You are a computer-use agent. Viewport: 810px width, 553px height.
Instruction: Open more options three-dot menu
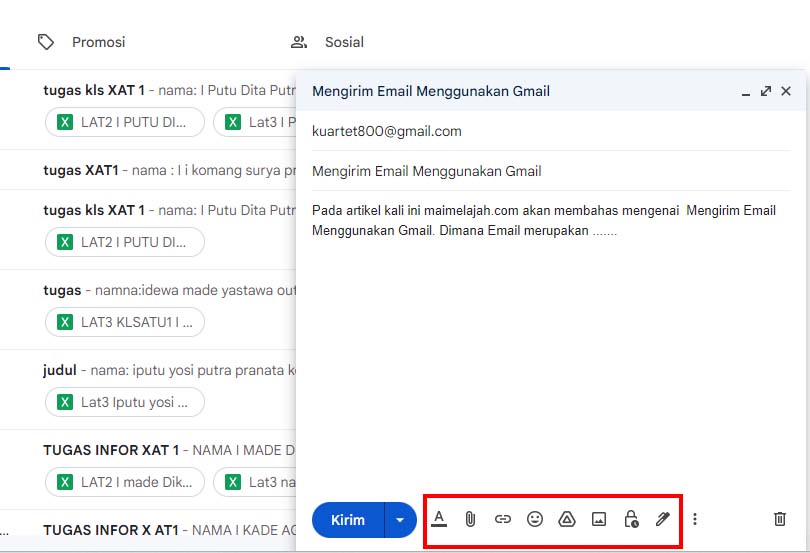tap(695, 519)
